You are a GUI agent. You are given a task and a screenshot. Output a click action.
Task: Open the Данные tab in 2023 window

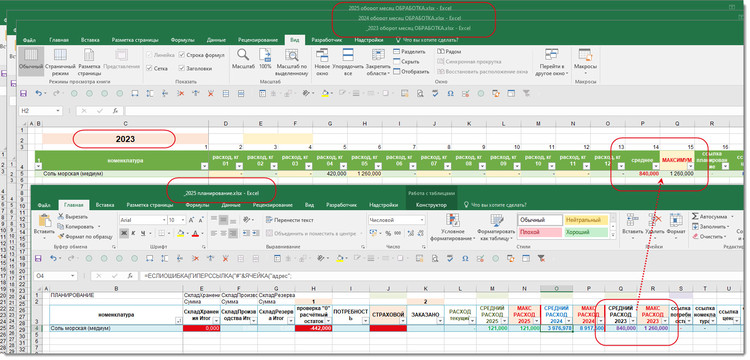[216, 40]
